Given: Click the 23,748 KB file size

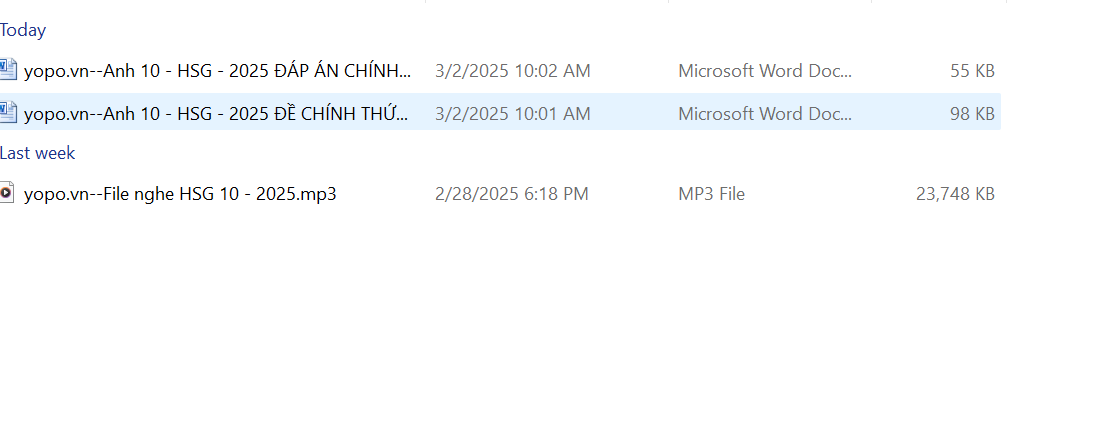Looking at the screenshot, I should pos(955,194).
